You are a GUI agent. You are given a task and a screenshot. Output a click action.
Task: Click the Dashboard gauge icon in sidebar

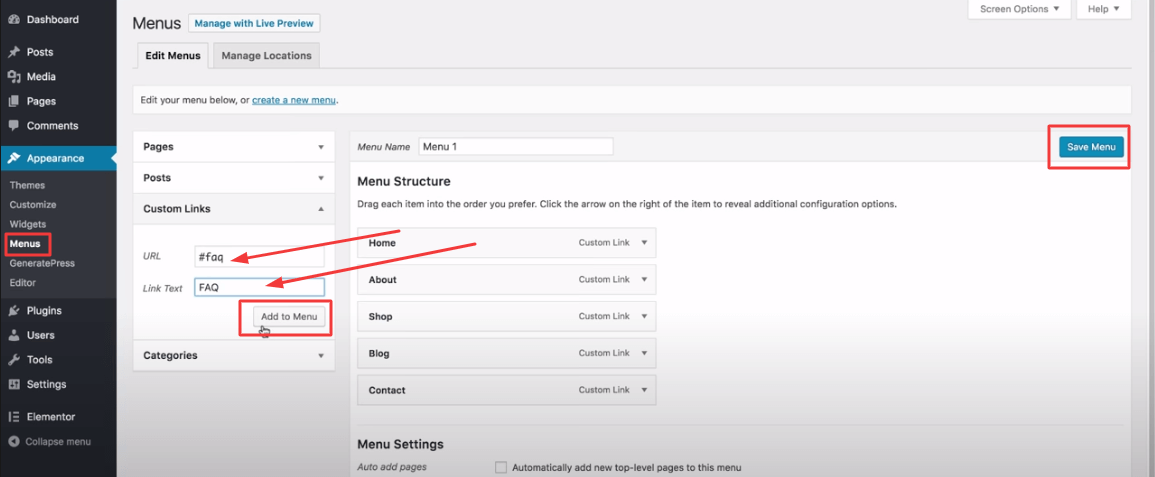tap(14, 20)
